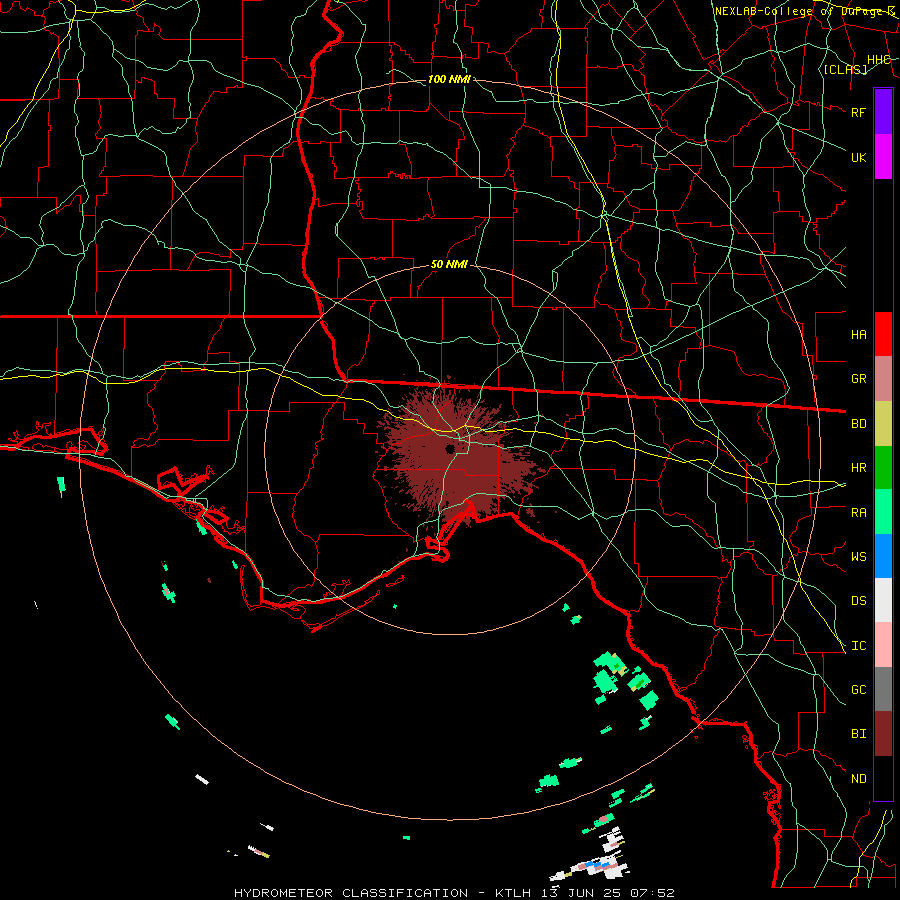Select the gray GC legend swatch
900x900 pixels.
tap(883, 689)
